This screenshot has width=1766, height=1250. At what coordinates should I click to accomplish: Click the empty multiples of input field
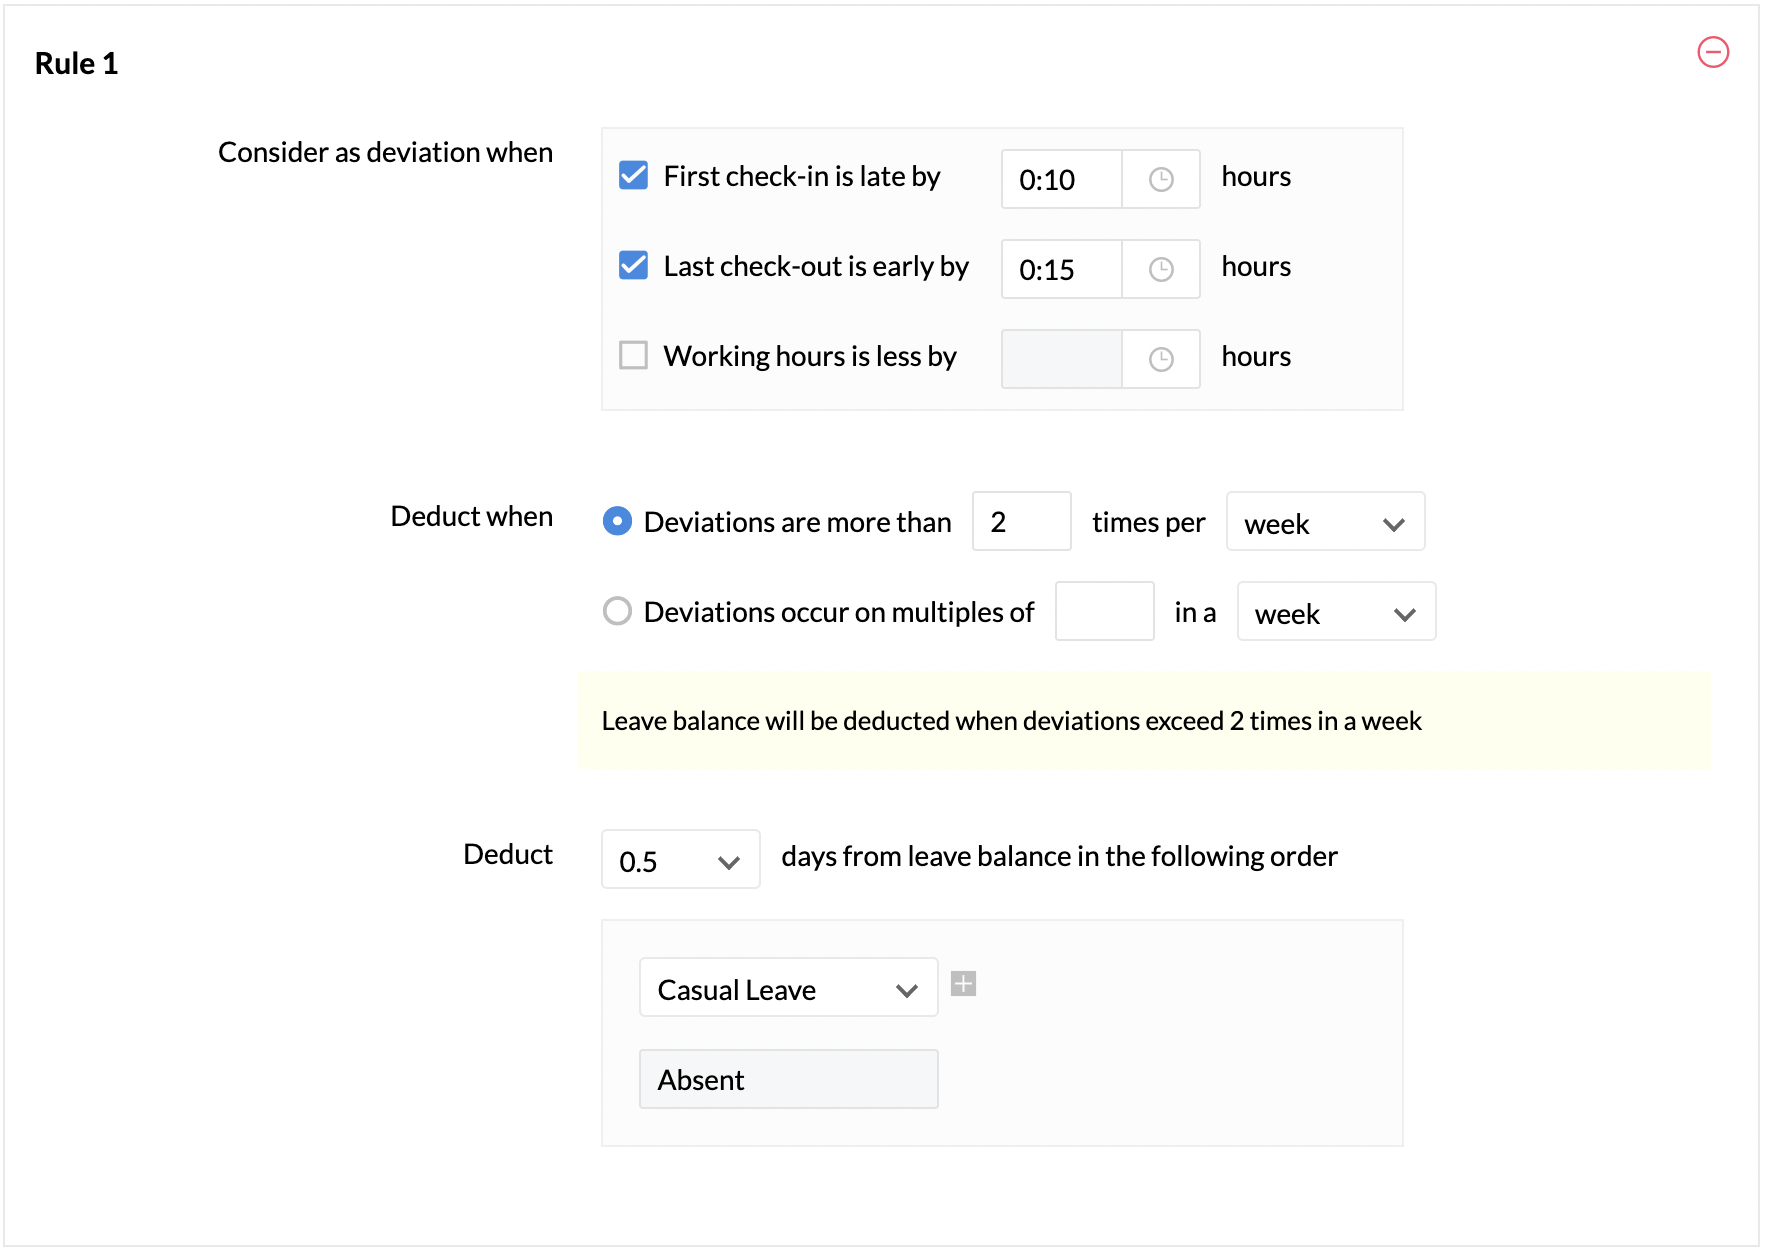1104,611
